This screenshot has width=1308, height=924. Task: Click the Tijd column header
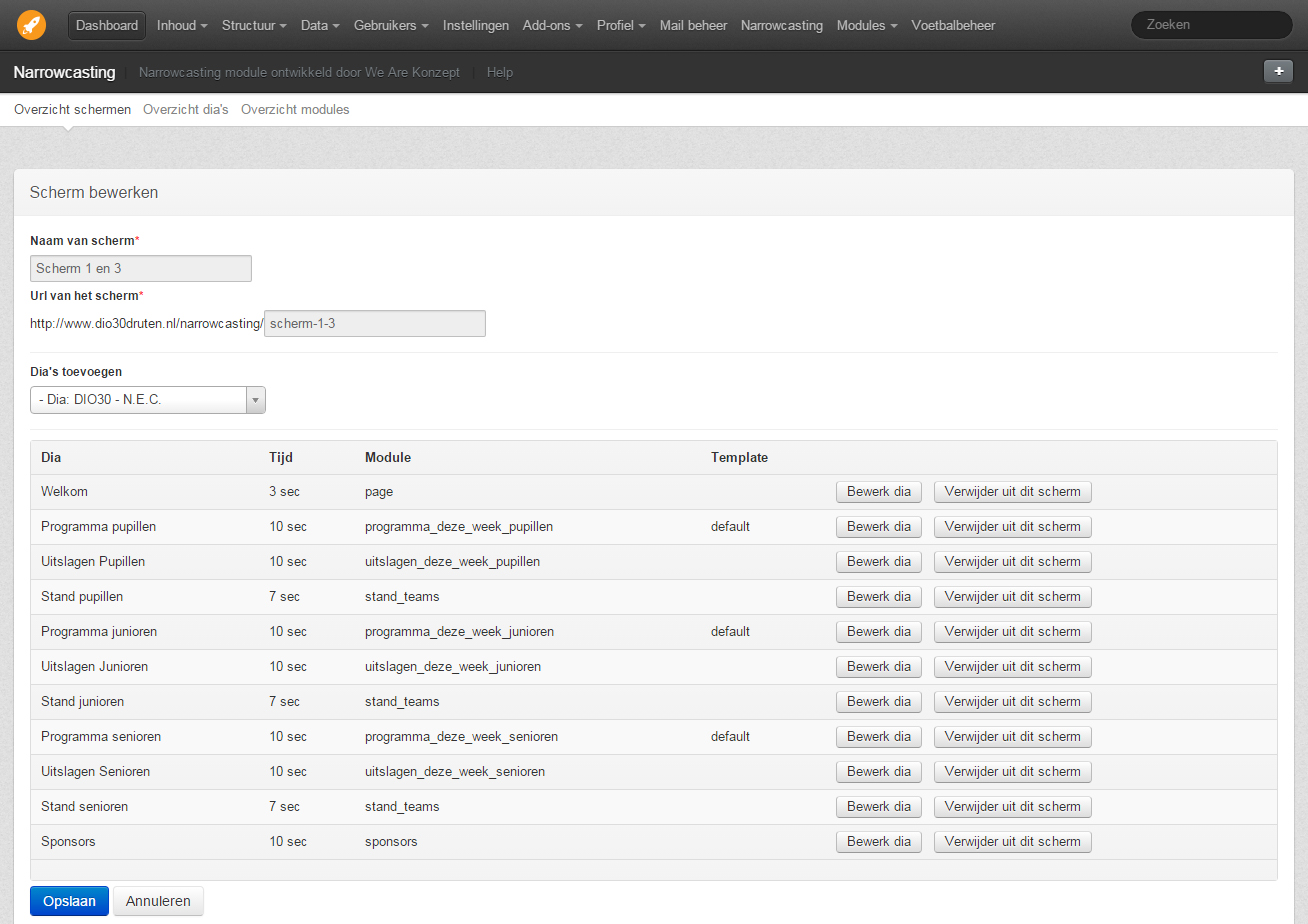[281, 457]
